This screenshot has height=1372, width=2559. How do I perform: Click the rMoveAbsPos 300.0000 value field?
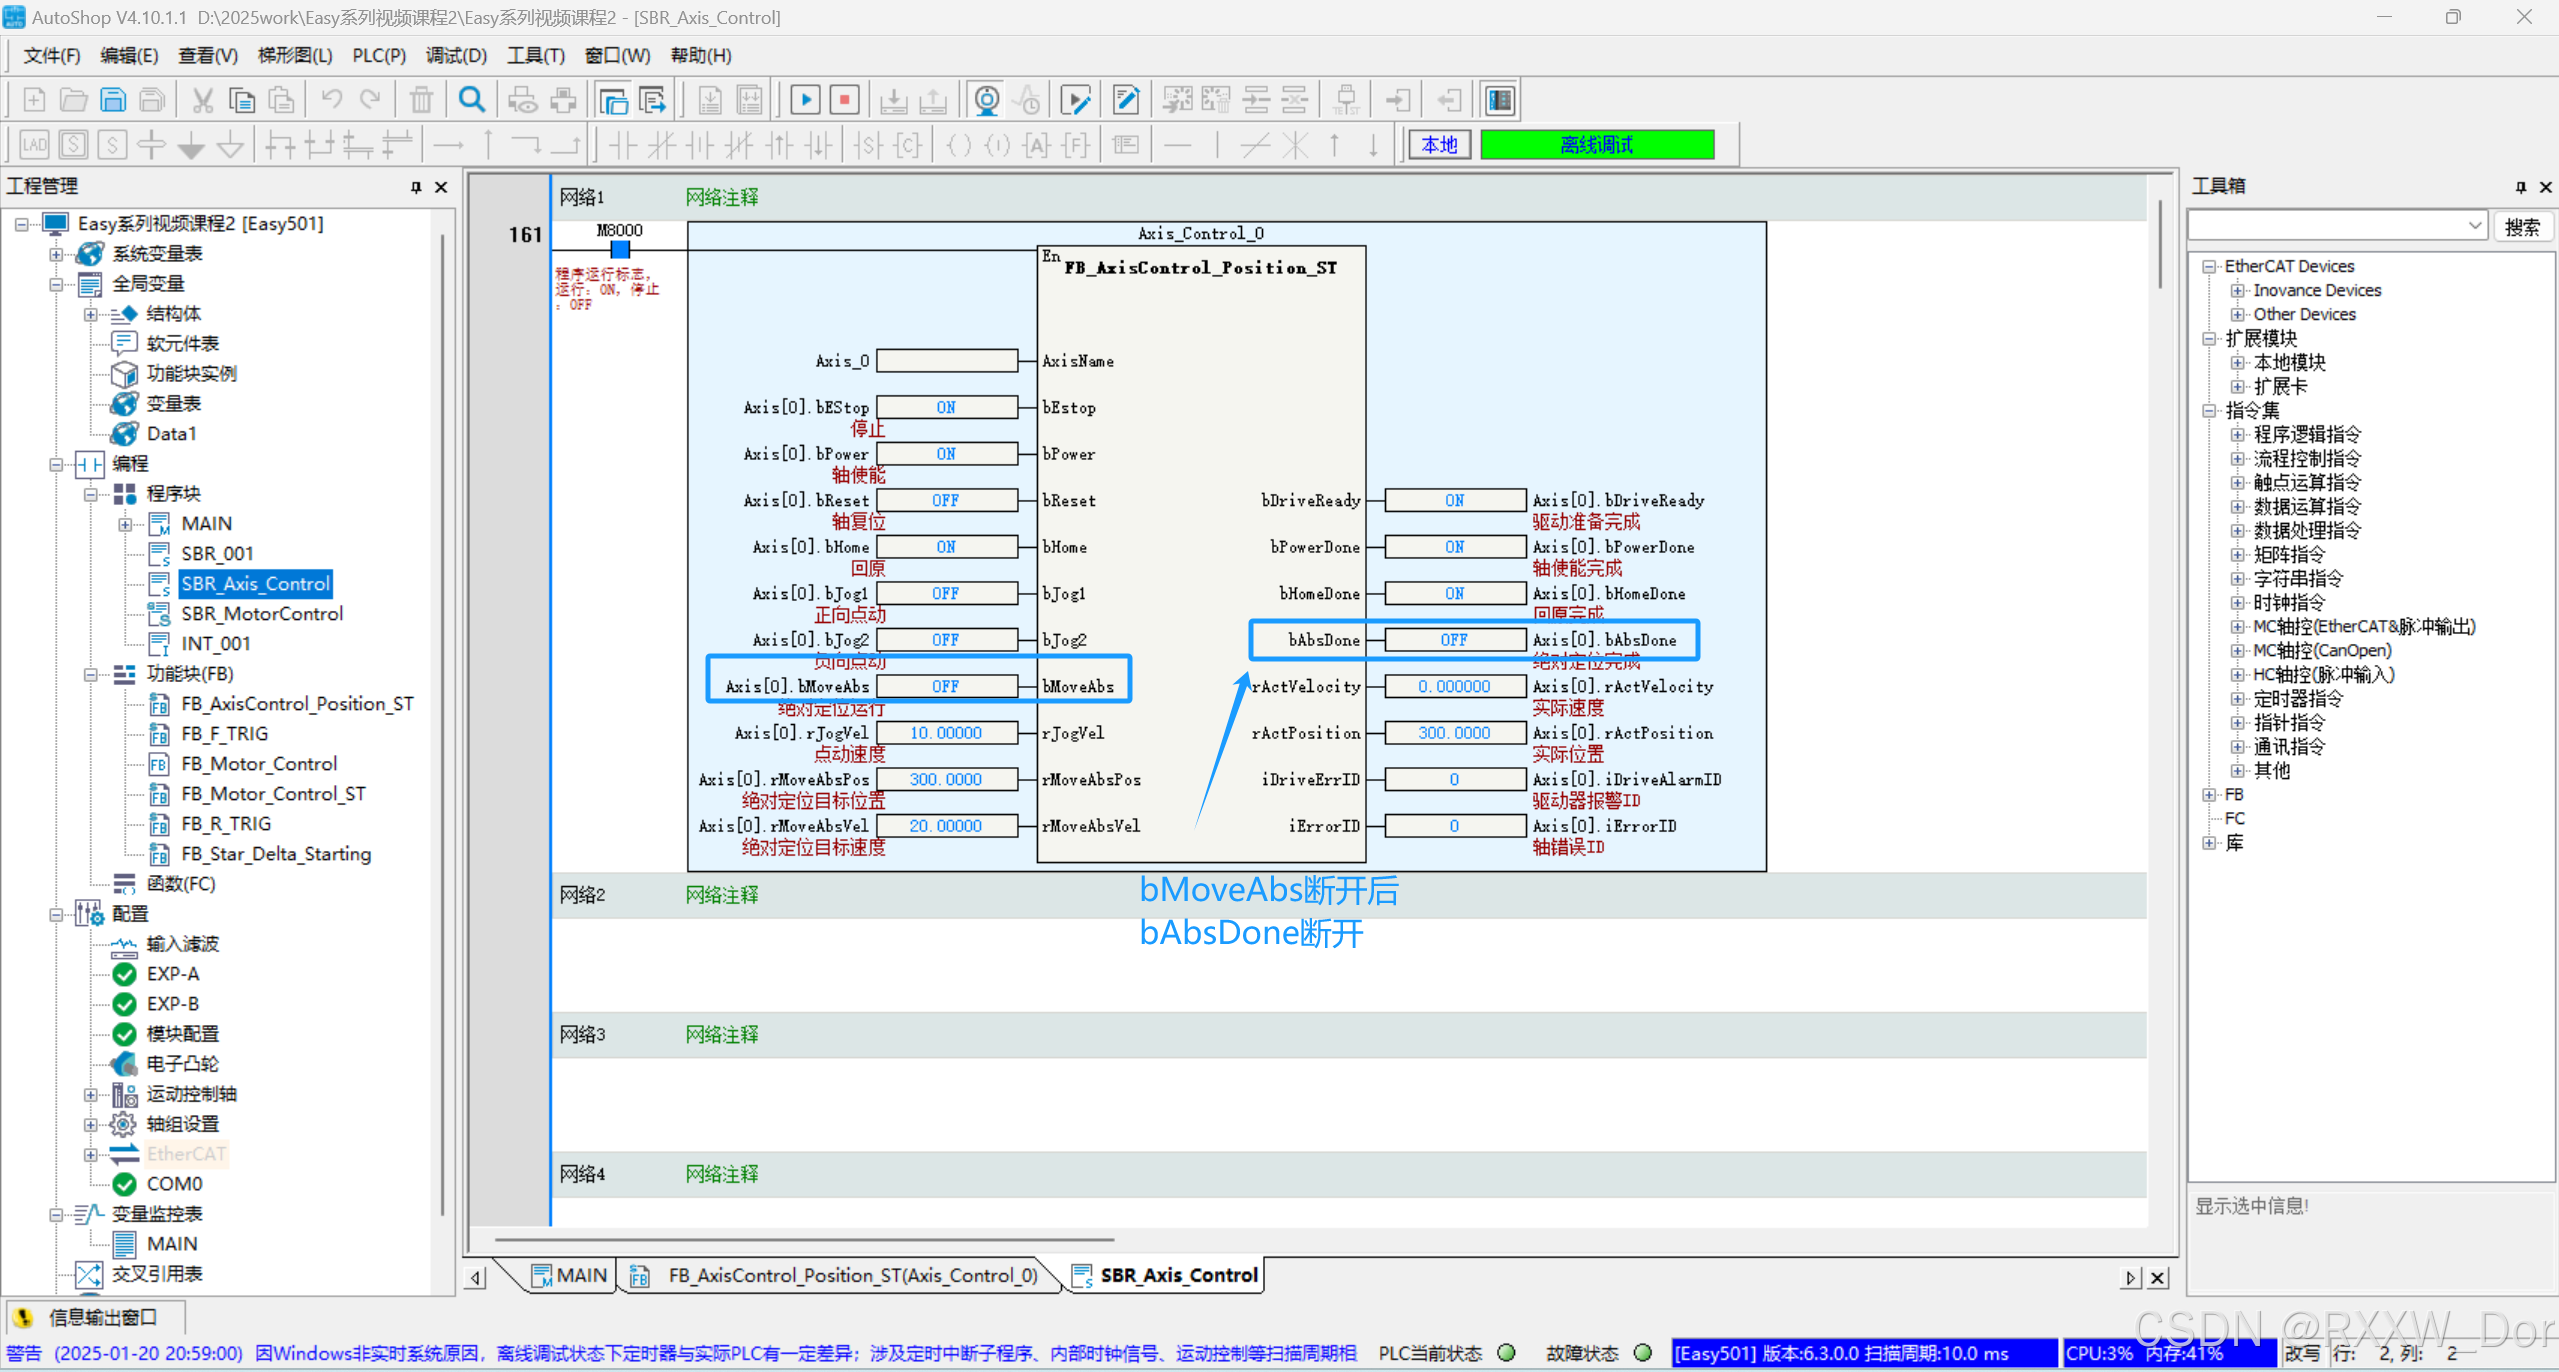pyautogui.click(x=946, y=780)
